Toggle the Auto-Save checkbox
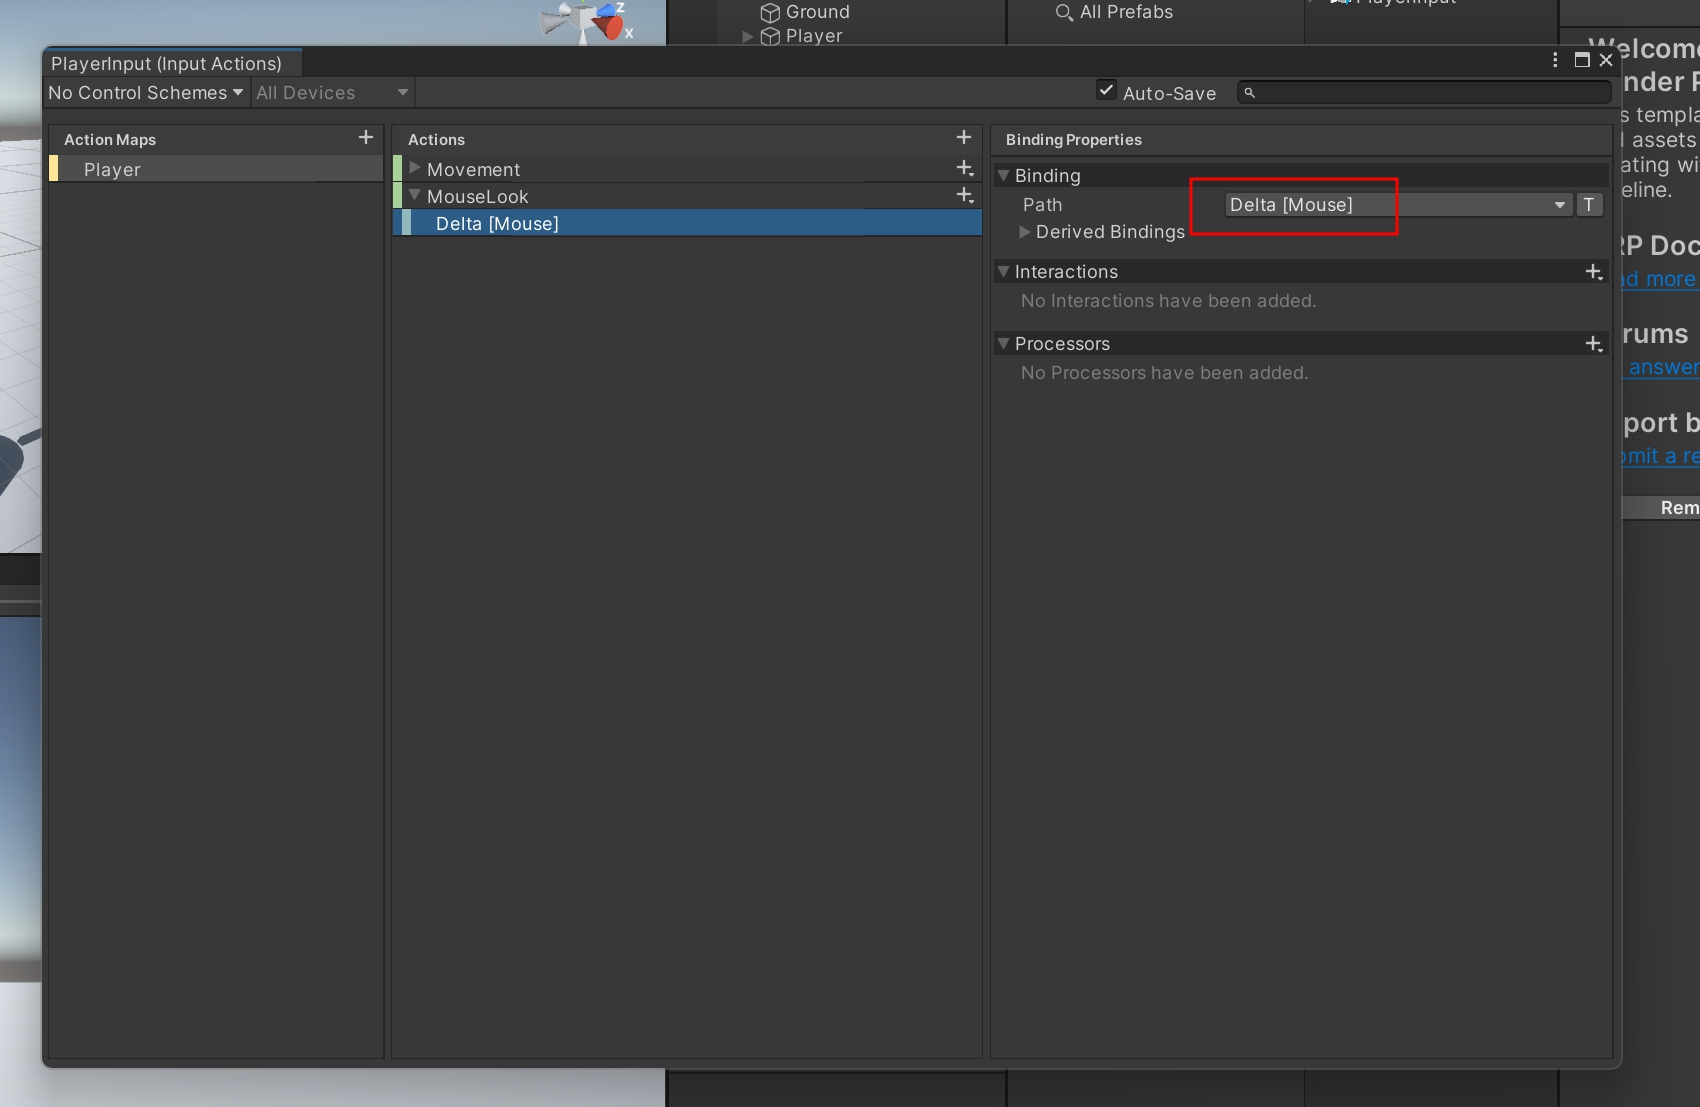This screenshot has height=1107, width=1700. tap(1106, 90)
